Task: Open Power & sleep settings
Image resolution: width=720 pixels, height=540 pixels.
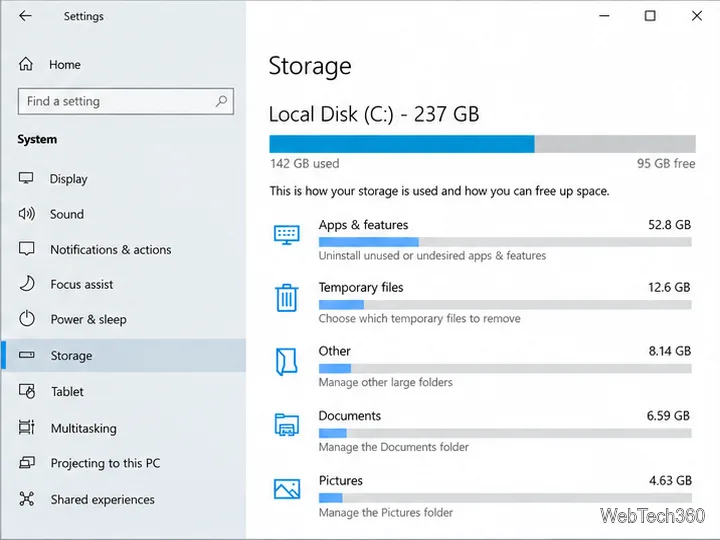Action: 88,320
